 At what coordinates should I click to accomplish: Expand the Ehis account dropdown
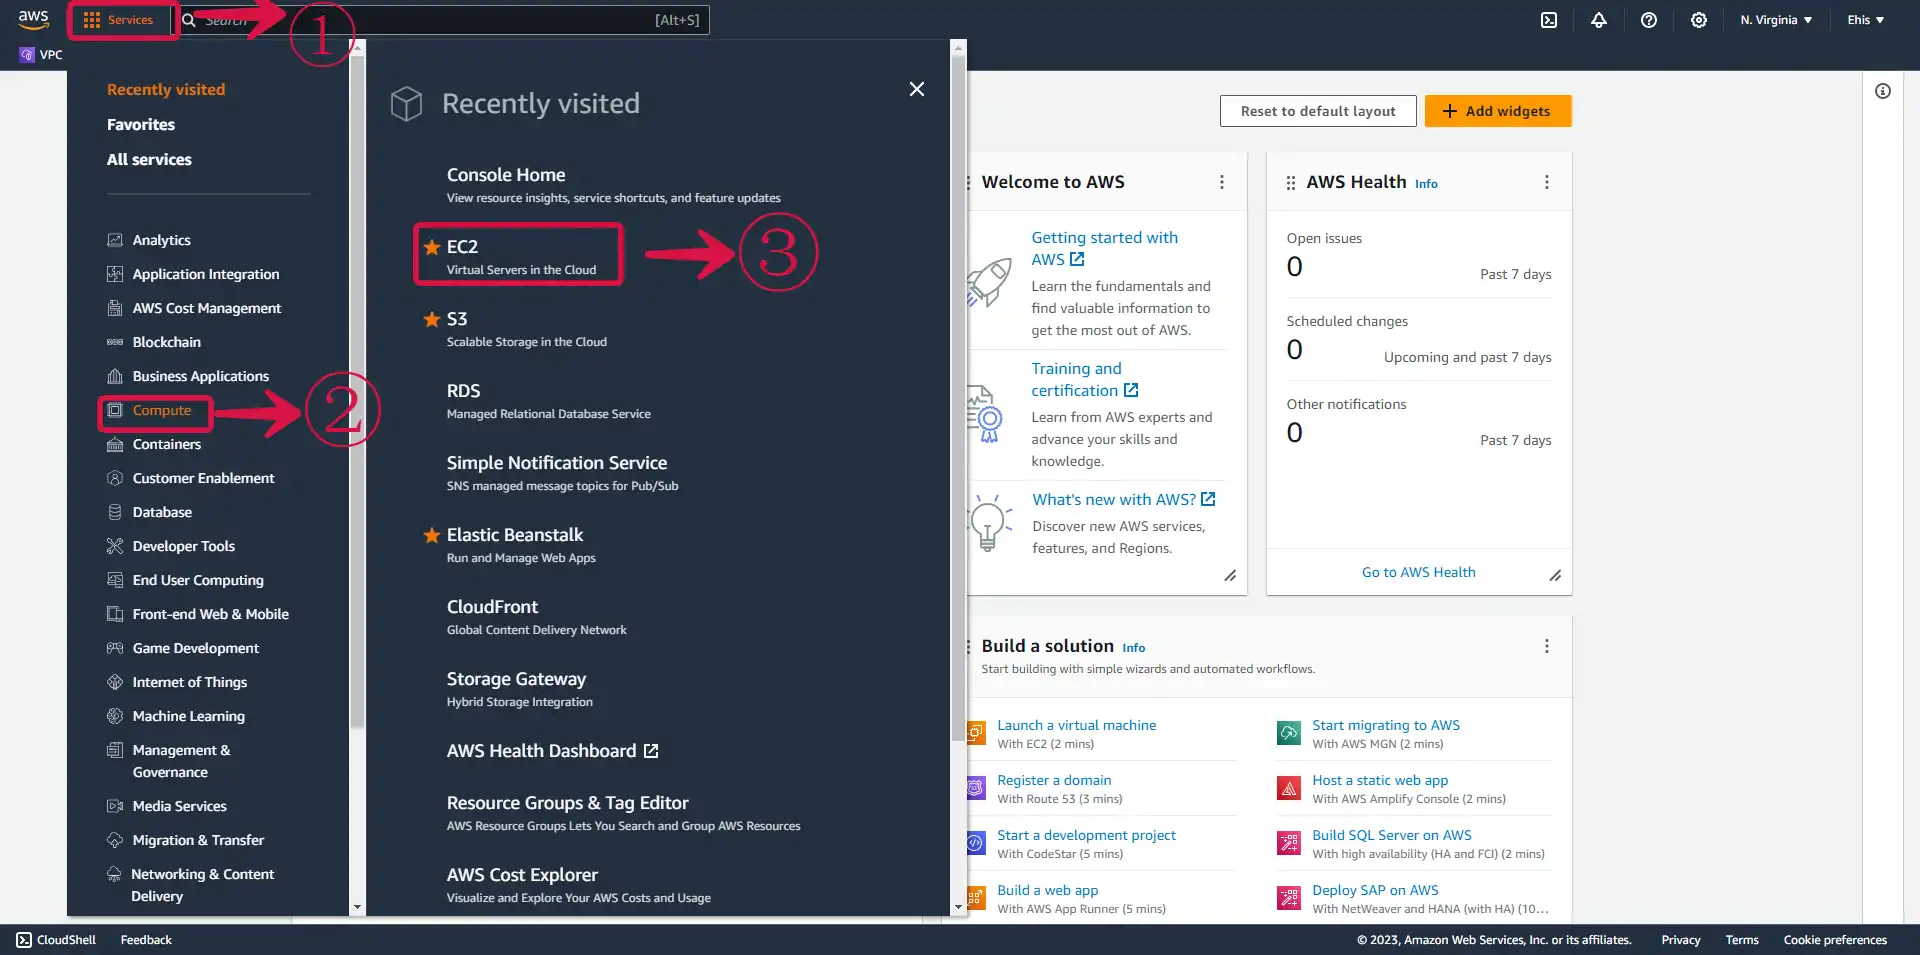1866,20
